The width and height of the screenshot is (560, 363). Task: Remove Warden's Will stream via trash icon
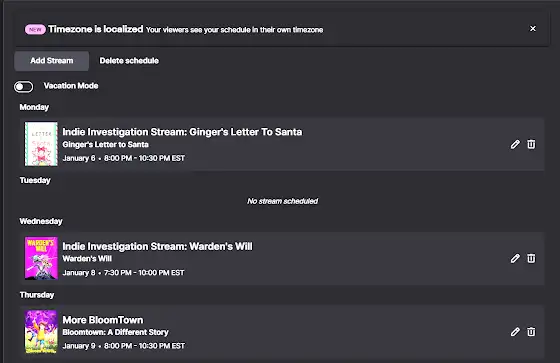point(531,259)
